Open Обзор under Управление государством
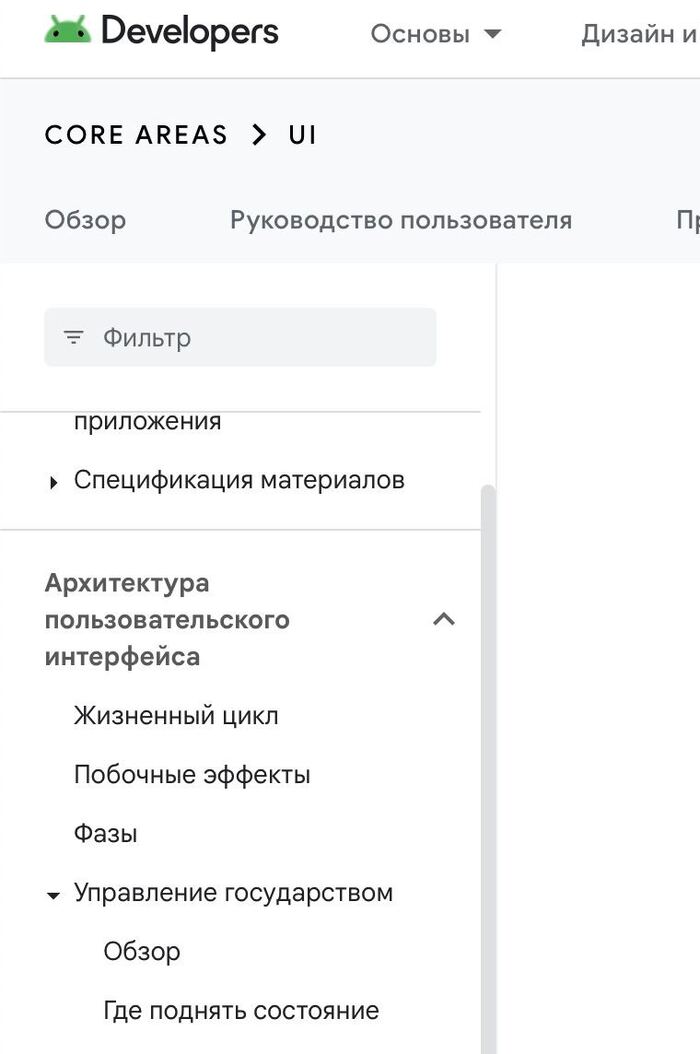Screen dimensions: 700x1054 point(141,951)
